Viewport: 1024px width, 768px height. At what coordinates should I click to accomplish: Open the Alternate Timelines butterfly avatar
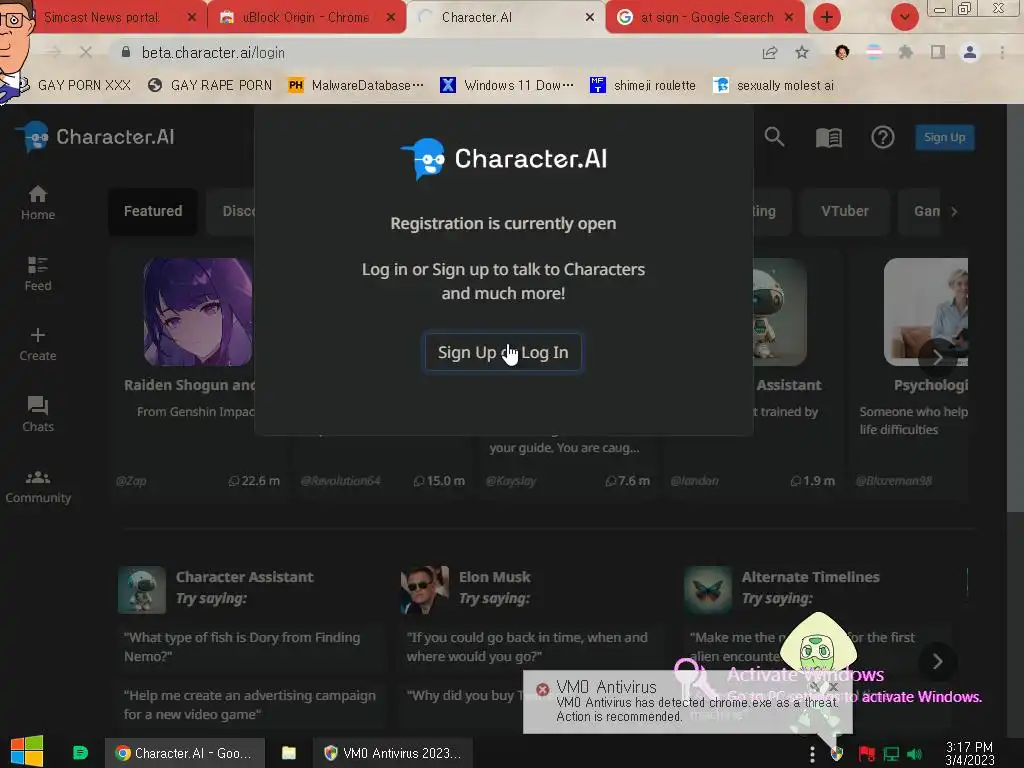[x=708, y=590]
